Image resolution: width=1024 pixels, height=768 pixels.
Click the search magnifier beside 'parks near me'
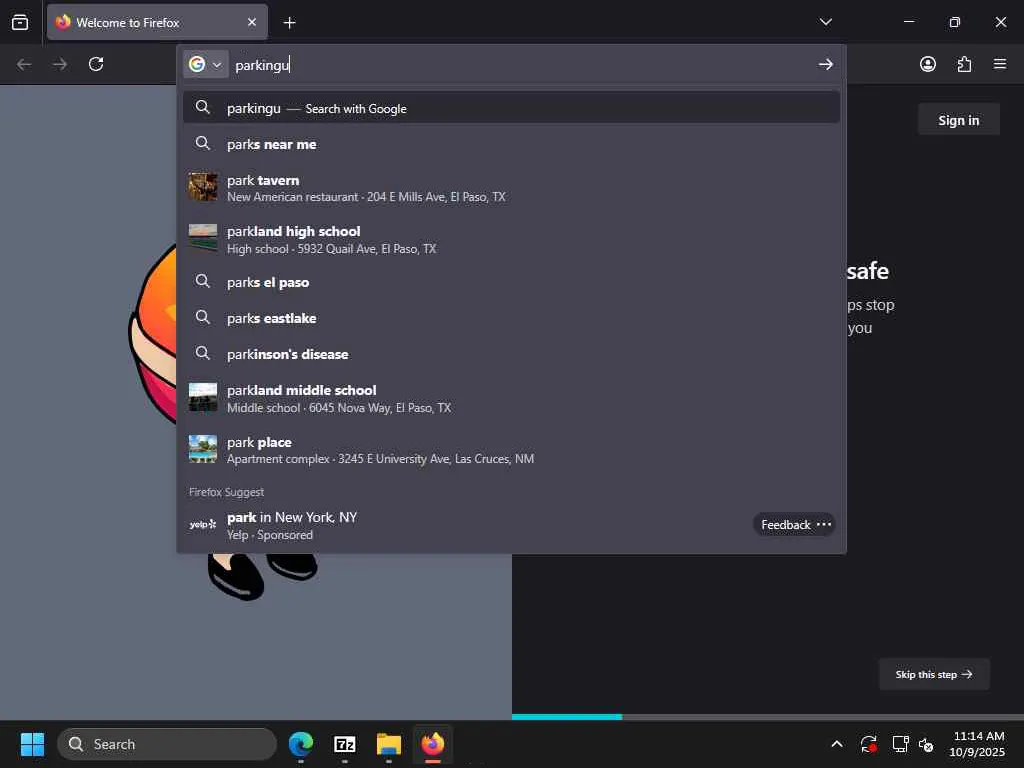click(x=202, y=144)
